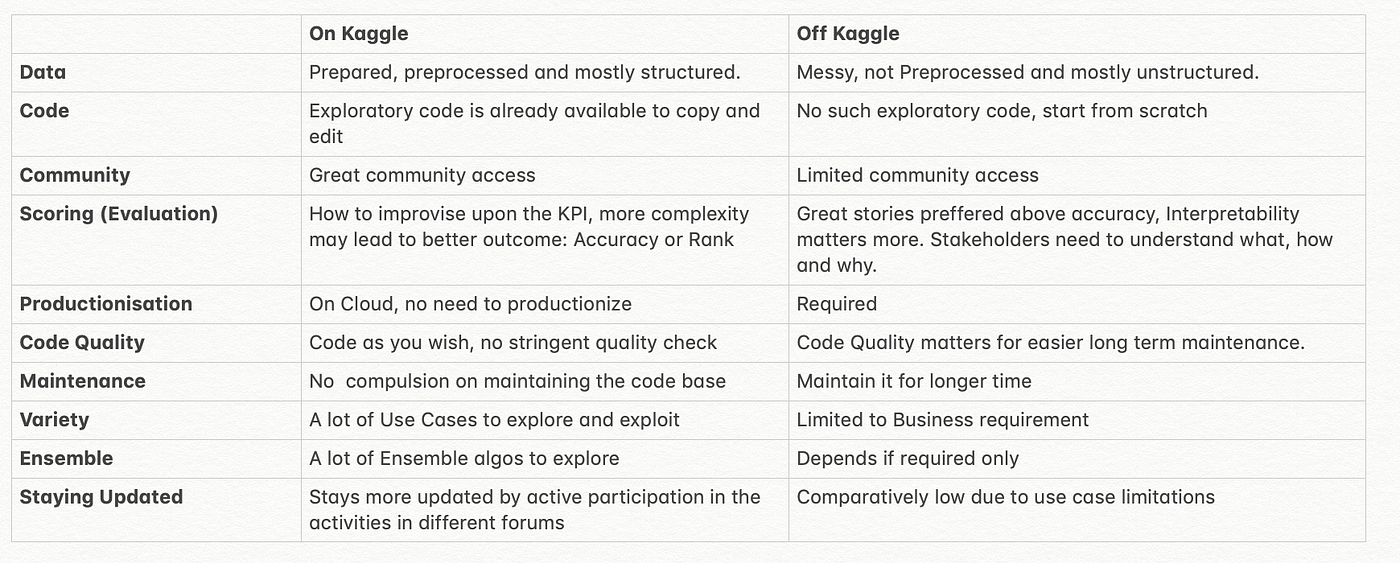Screen dimensions: 1400x563
Task: Click 'Limited to Business requirement' cell
Action: click(943, 420)
